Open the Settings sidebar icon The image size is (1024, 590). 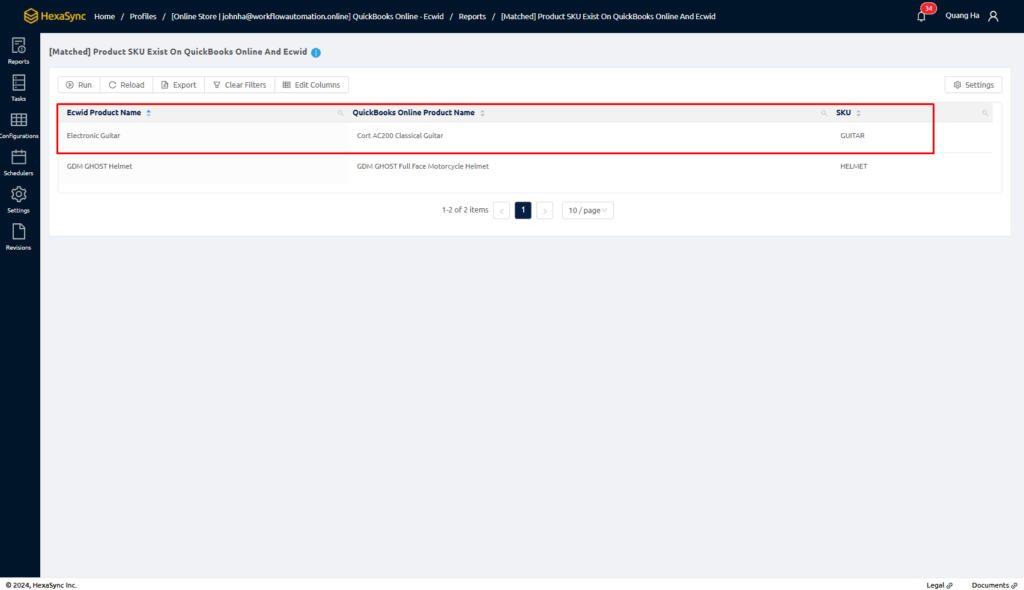click(18, 200)
